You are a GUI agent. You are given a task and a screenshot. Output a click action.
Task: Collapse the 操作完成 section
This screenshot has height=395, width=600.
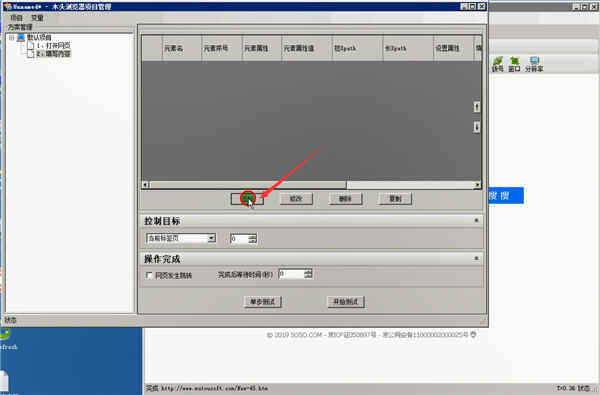tap(476, 259)
